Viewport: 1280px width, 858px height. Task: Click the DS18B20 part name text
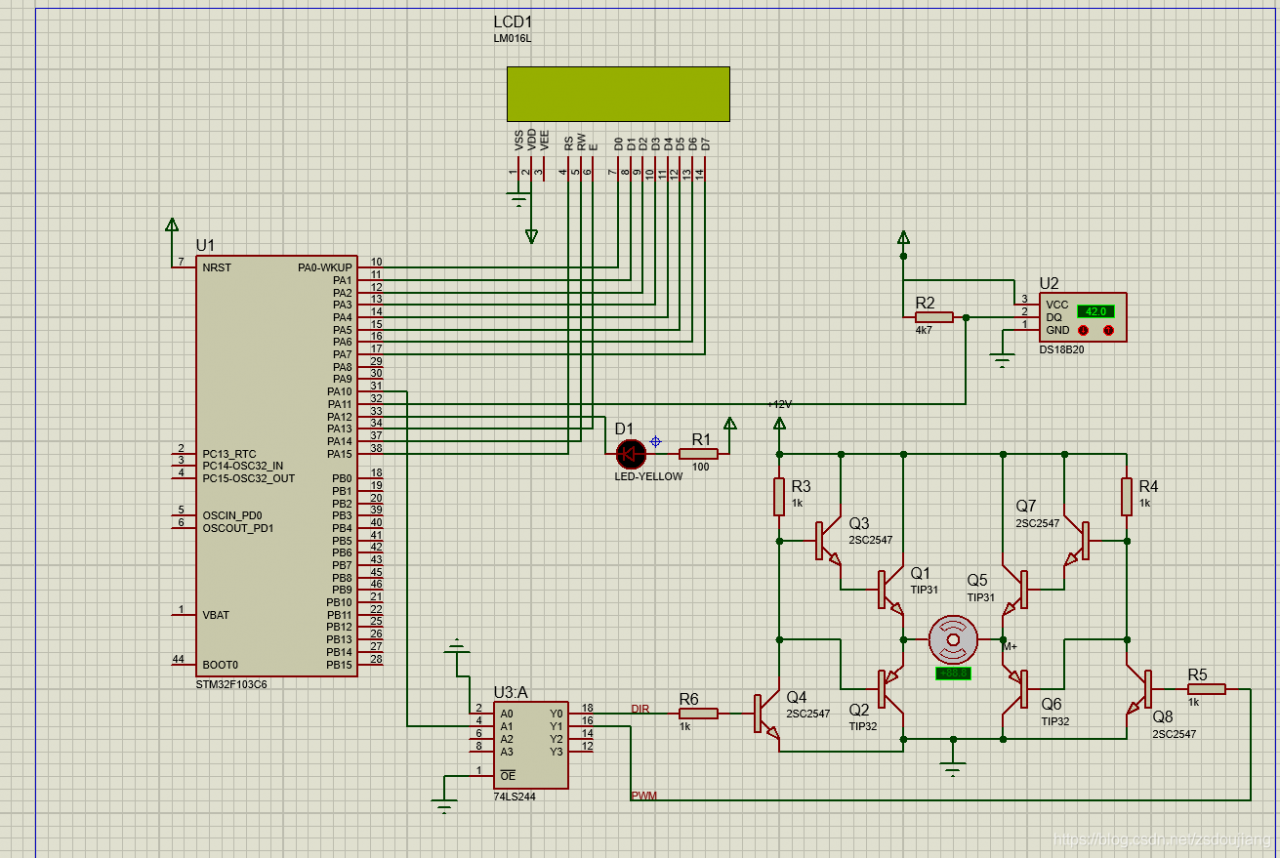tap(1062, 350)
